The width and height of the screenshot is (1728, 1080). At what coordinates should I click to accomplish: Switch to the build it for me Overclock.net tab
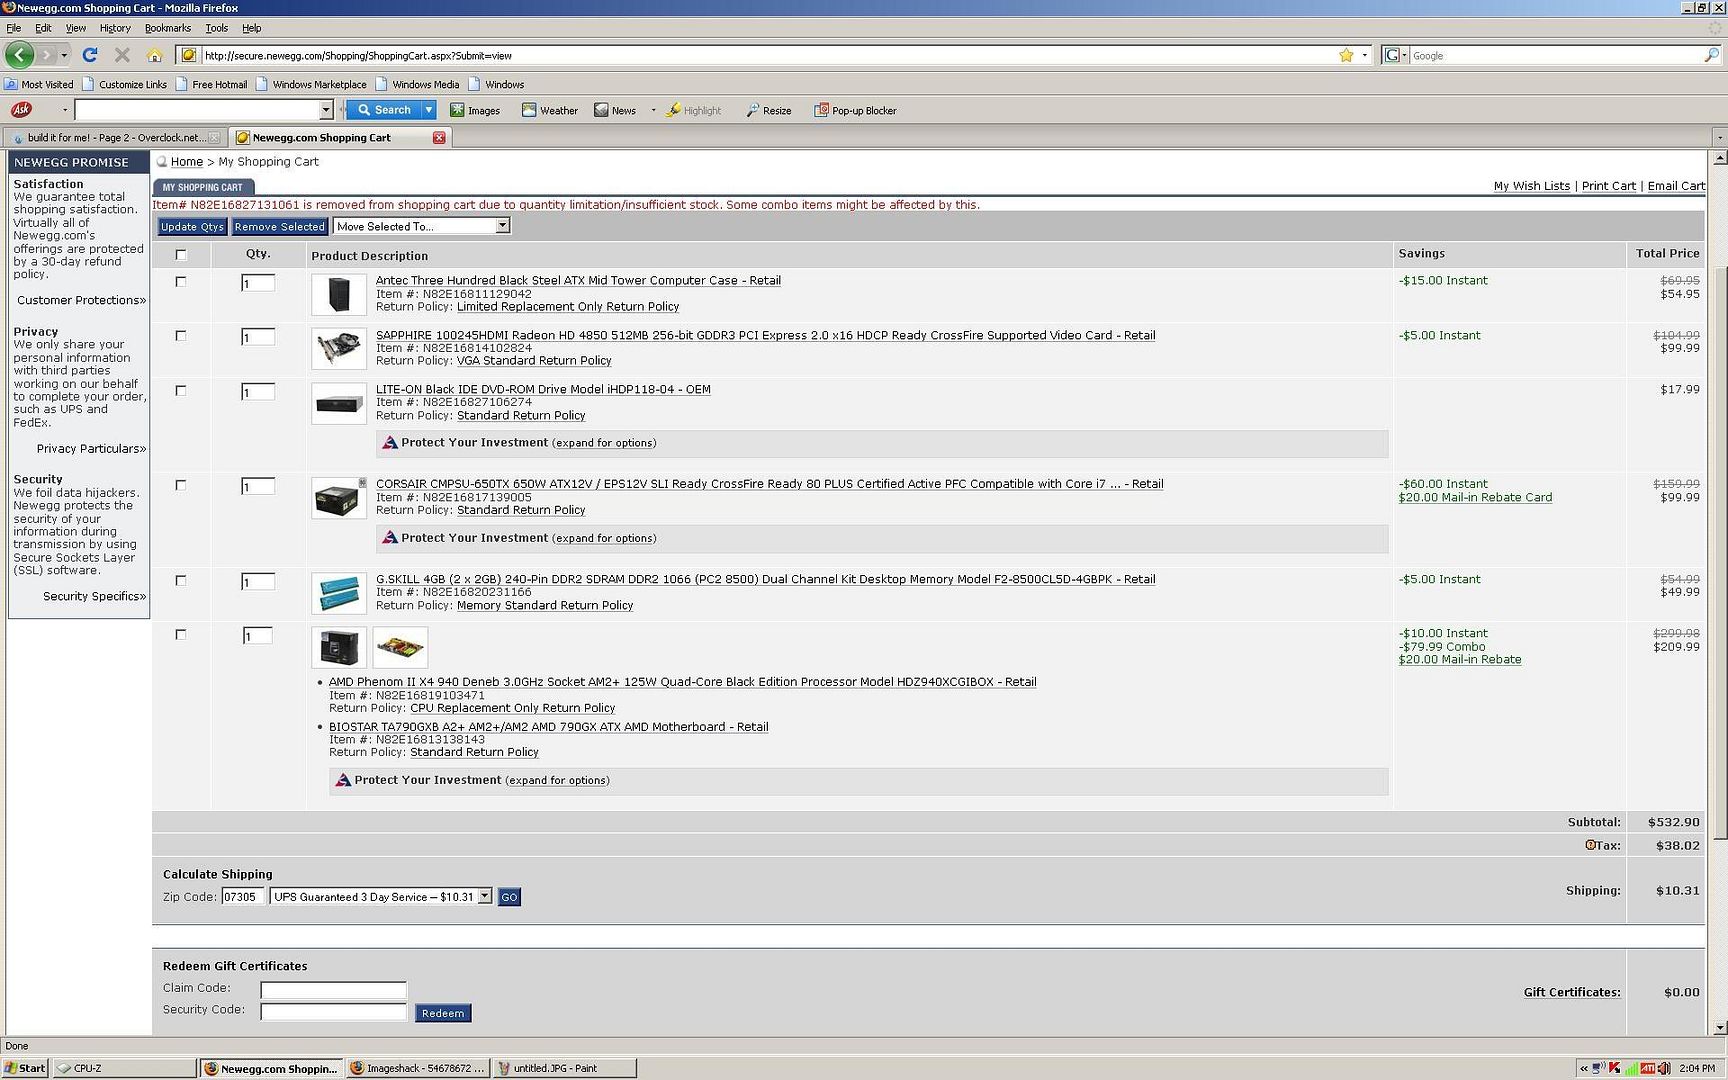tap(114, 138)
